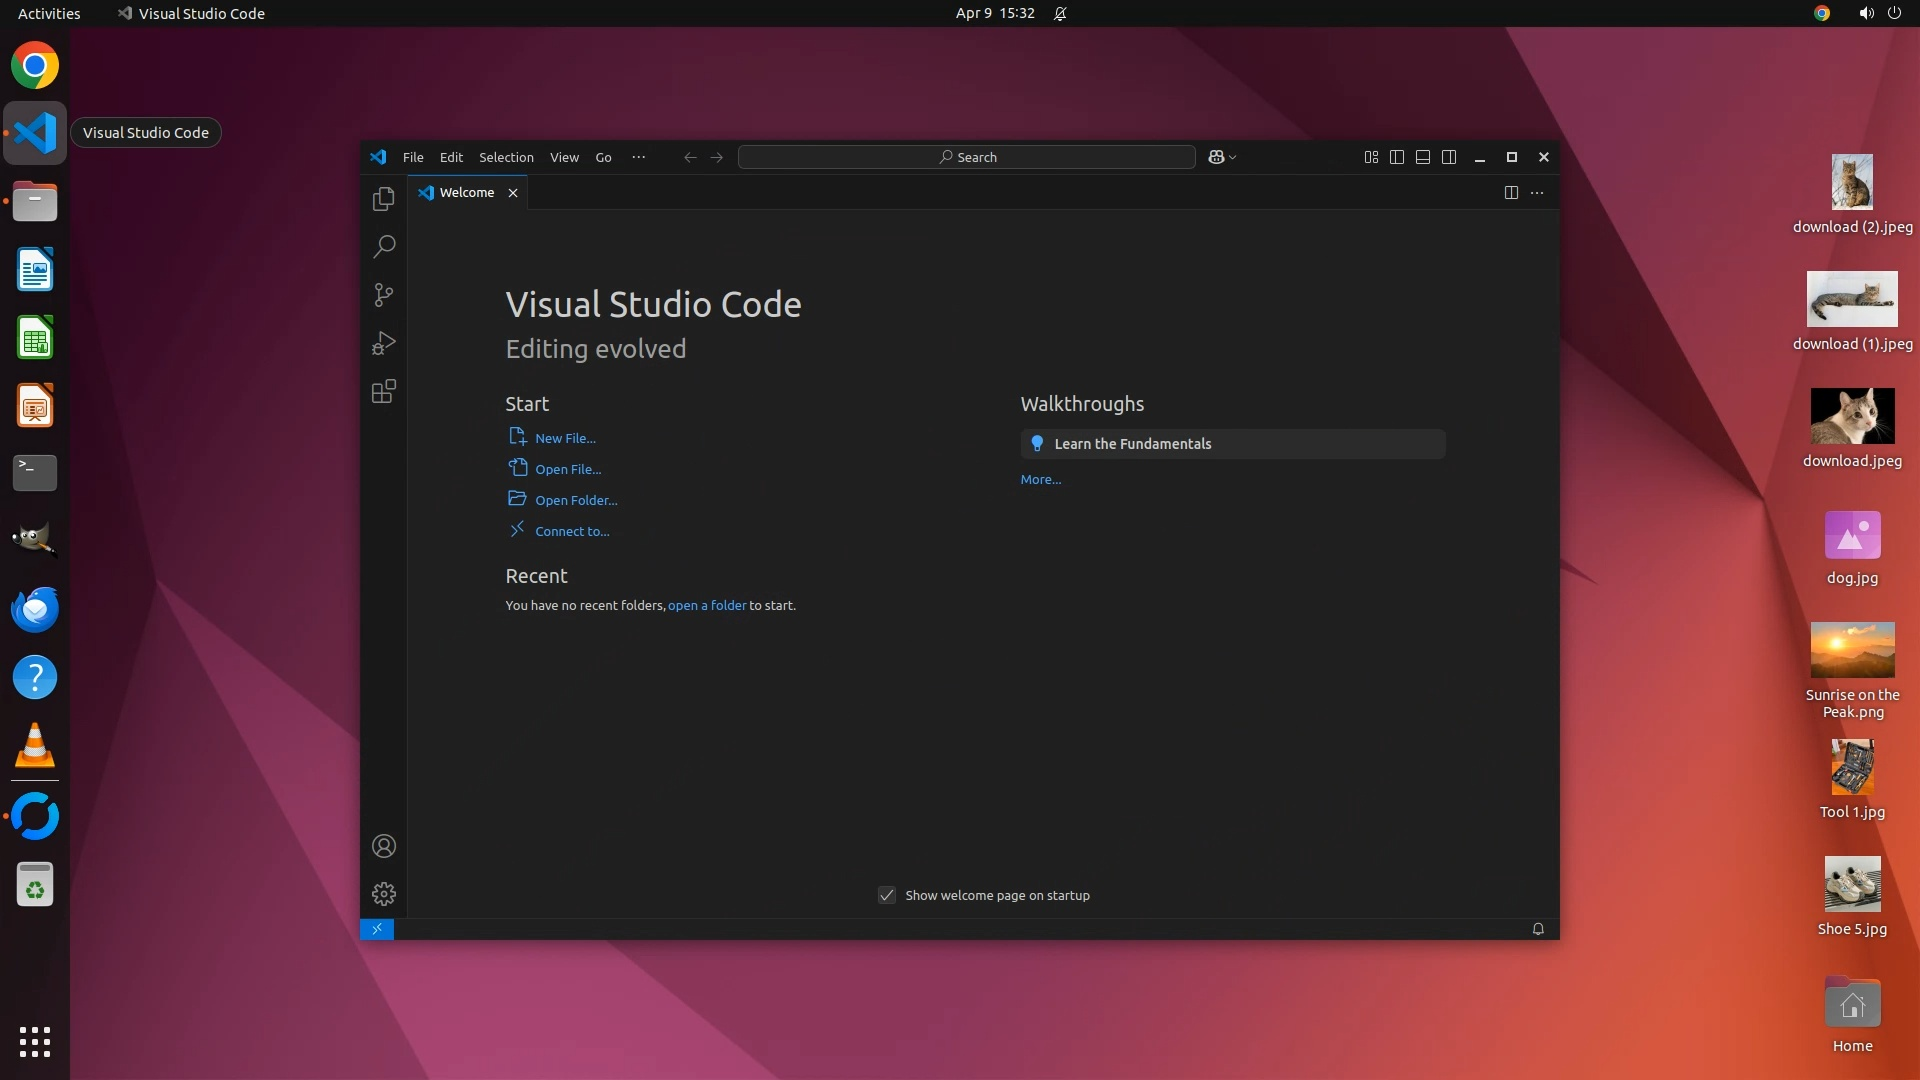
Task: Uncheck Show welcome page on startup
Action: (887, 895)
